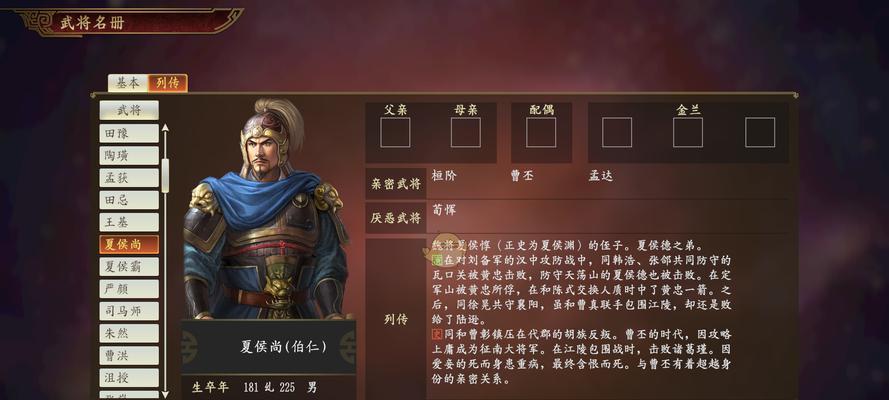The width and height of the screenshot is (889, 400).
Task: Click the green 演 icon in the biography
Action: click(x=437, y=260)
